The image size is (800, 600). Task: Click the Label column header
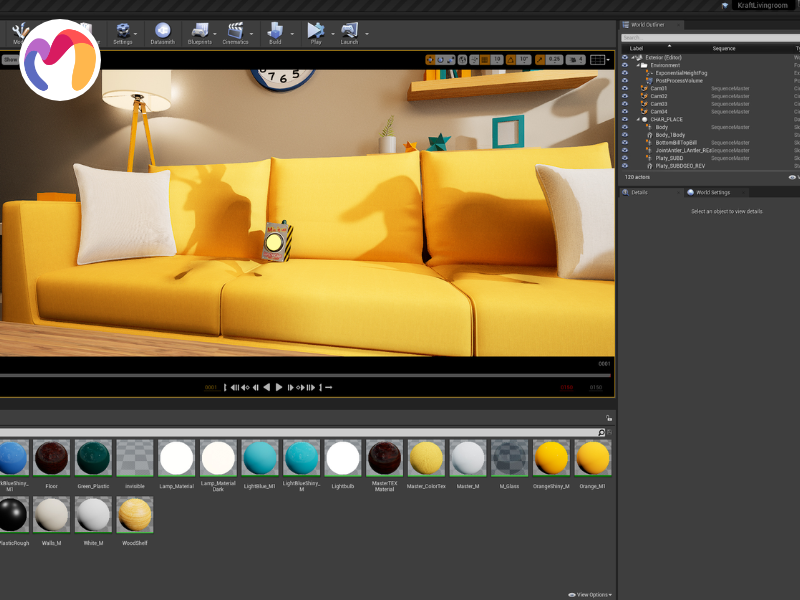pos(636,48)
